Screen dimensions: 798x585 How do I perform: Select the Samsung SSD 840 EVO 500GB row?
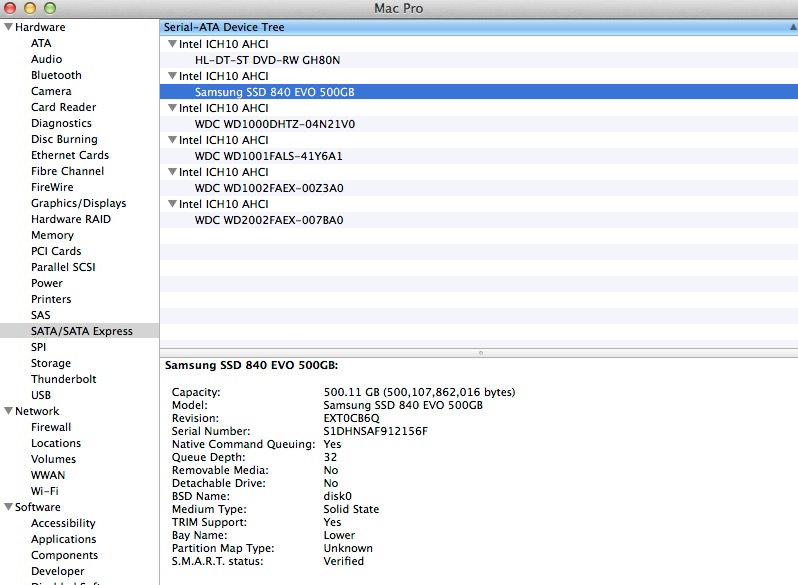point(478,92)
